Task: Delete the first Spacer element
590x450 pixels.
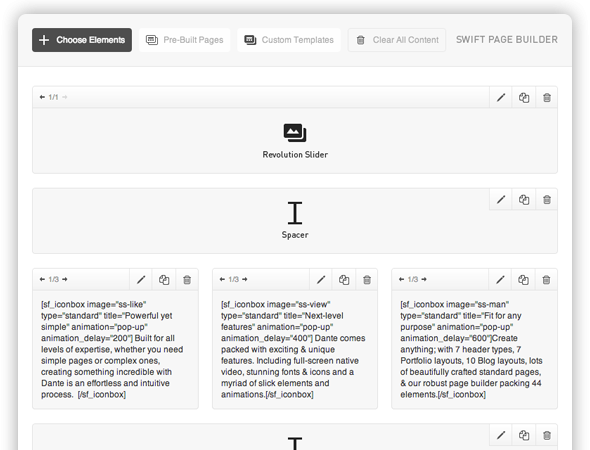Action: click(x=547, y=199)
